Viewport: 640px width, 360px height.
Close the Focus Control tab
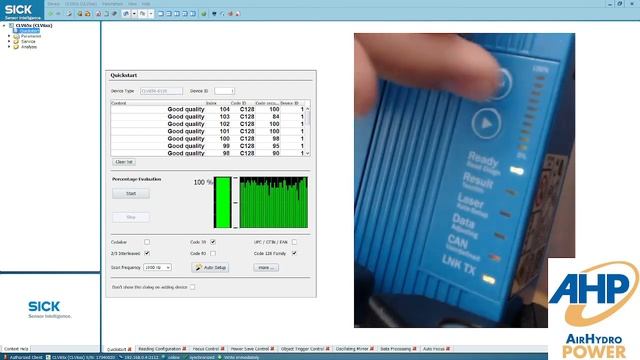[222, 349]
